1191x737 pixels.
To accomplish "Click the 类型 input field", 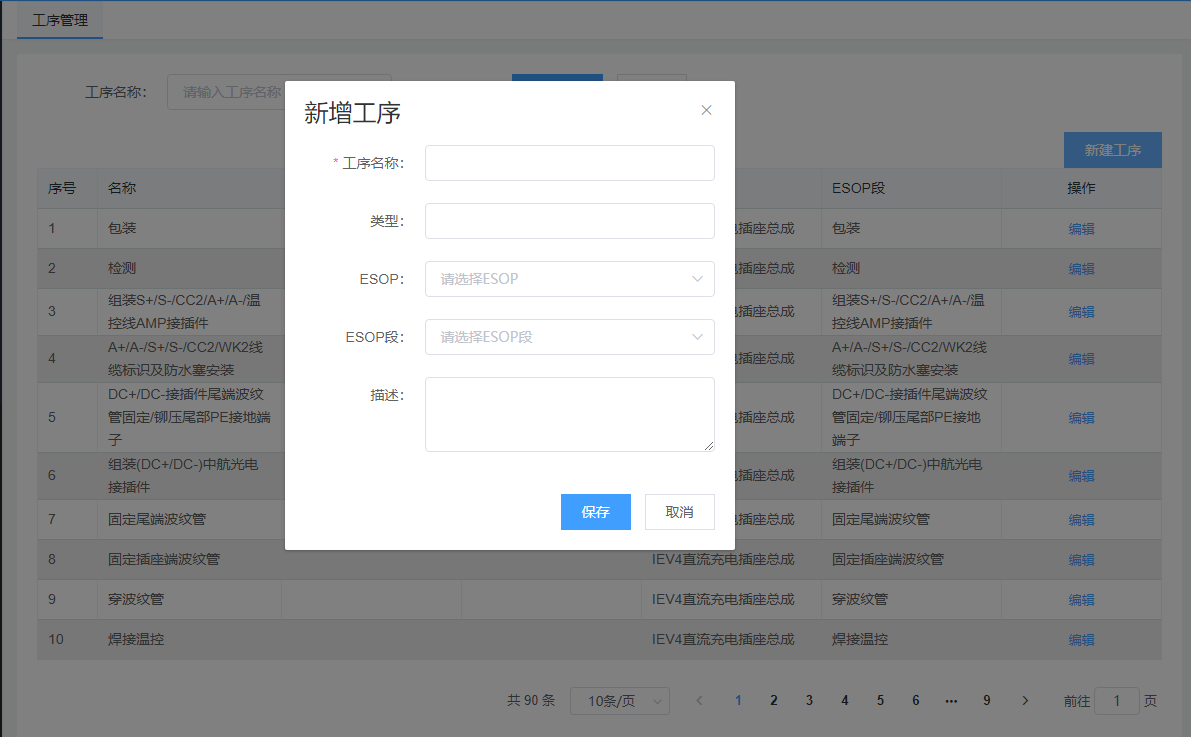I will (x=569, y=221).
